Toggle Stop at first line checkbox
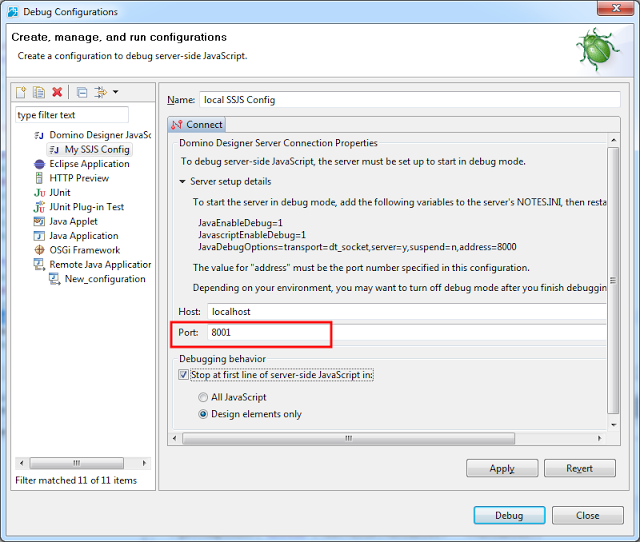Image resolution: width=640 pixels, height=542 pixels. [183, 375]
